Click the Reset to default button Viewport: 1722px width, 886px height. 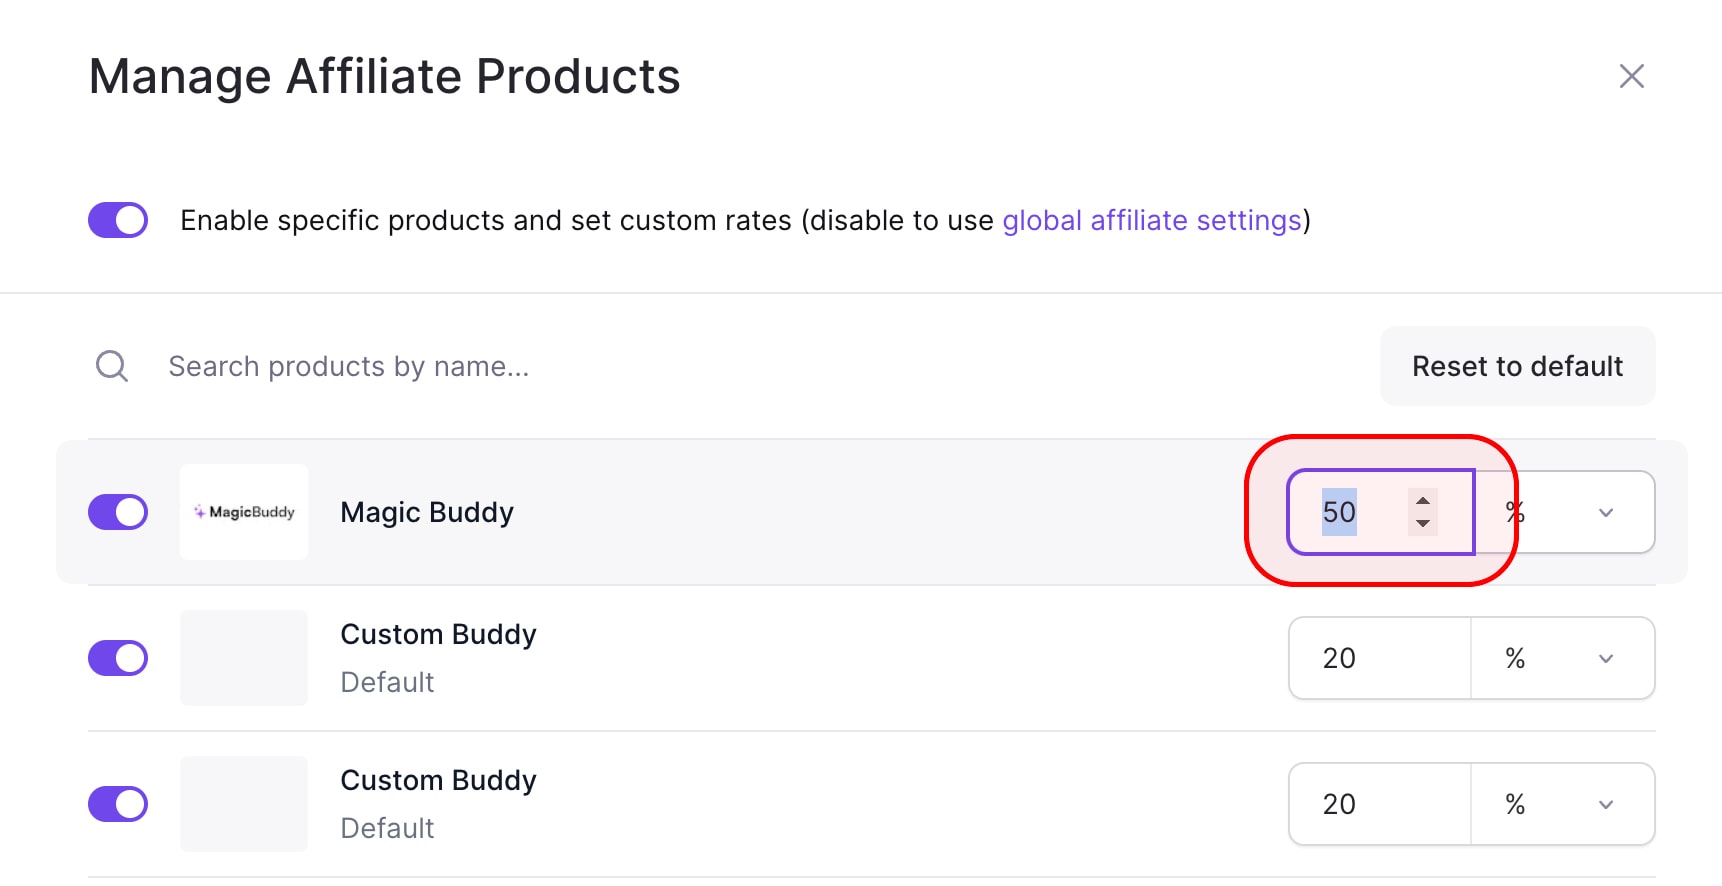pos(1516,366)
